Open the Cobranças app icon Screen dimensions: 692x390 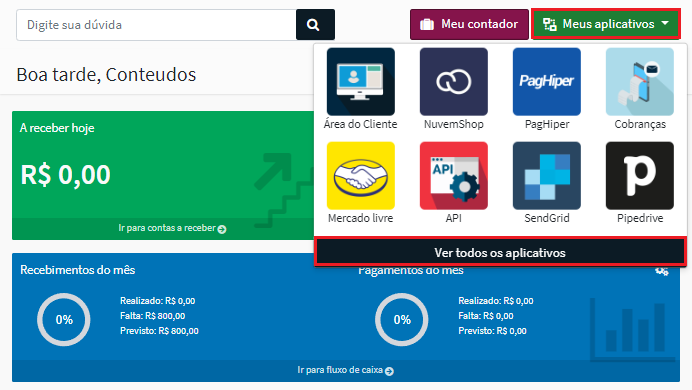640,82
